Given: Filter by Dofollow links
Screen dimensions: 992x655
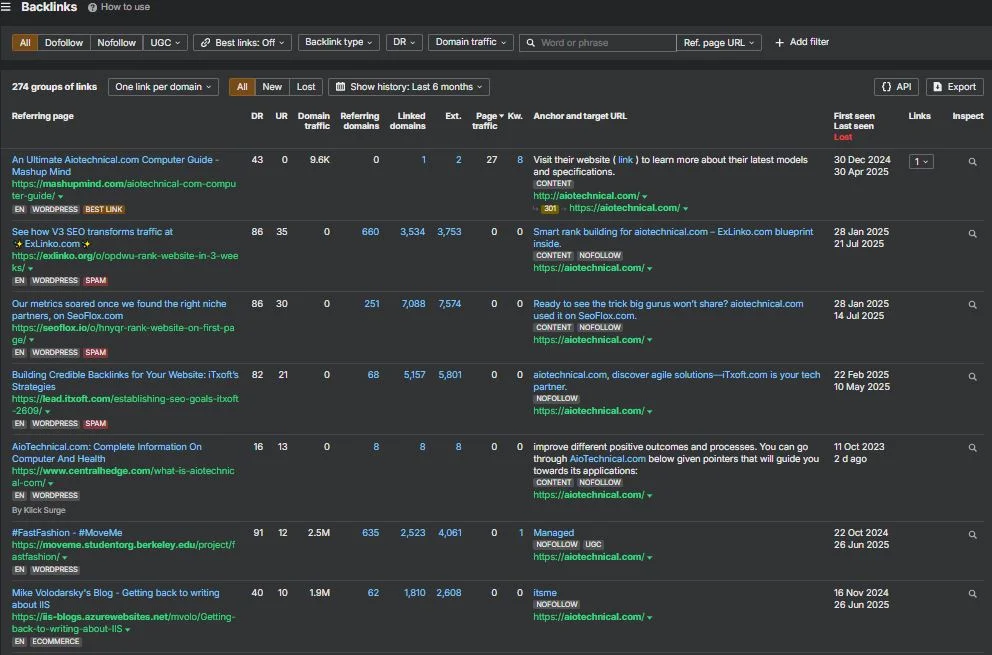Looking at the screenshot, I should (63, 42).
